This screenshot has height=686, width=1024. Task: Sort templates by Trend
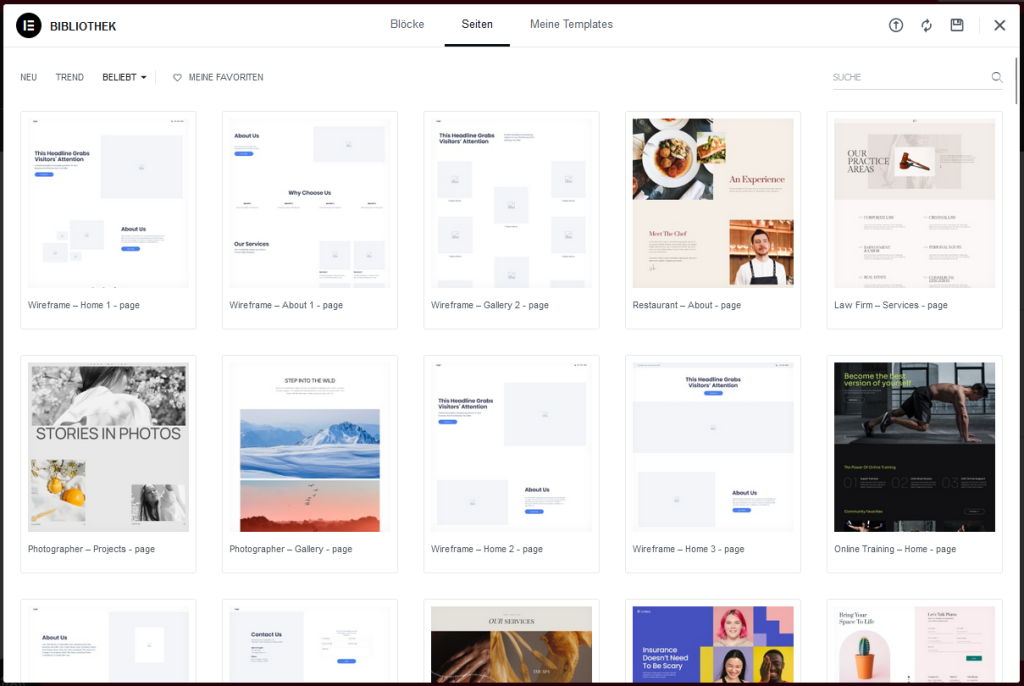[70, 77]
